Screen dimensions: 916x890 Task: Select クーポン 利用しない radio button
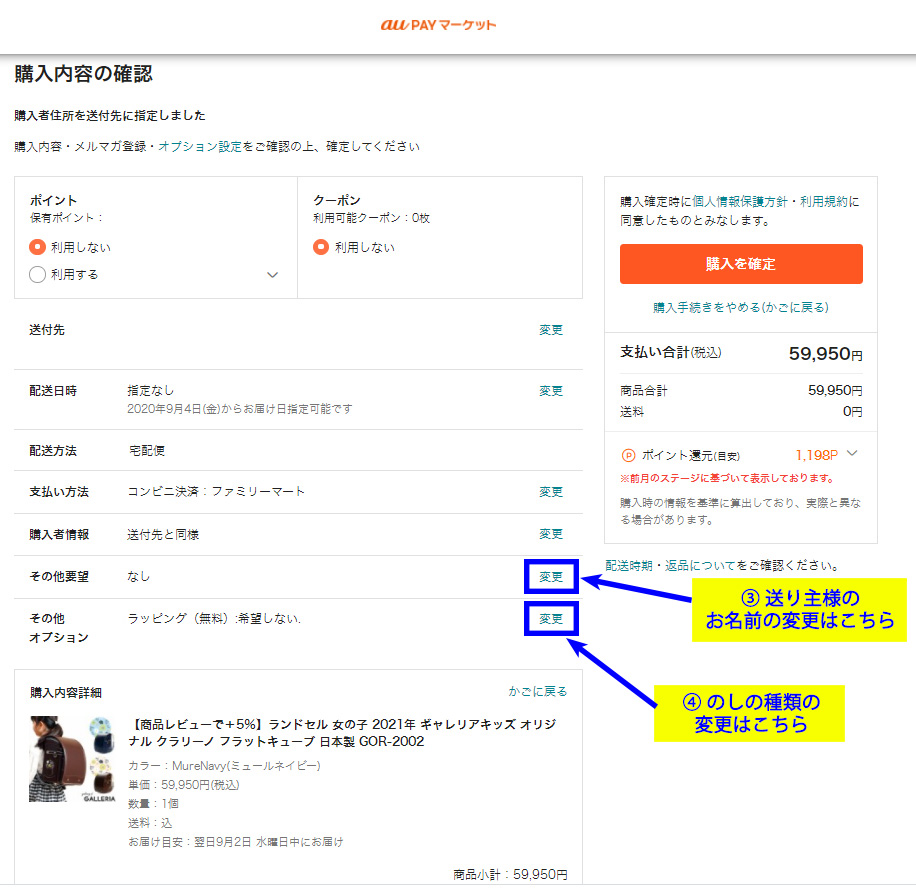click(321, 247)
